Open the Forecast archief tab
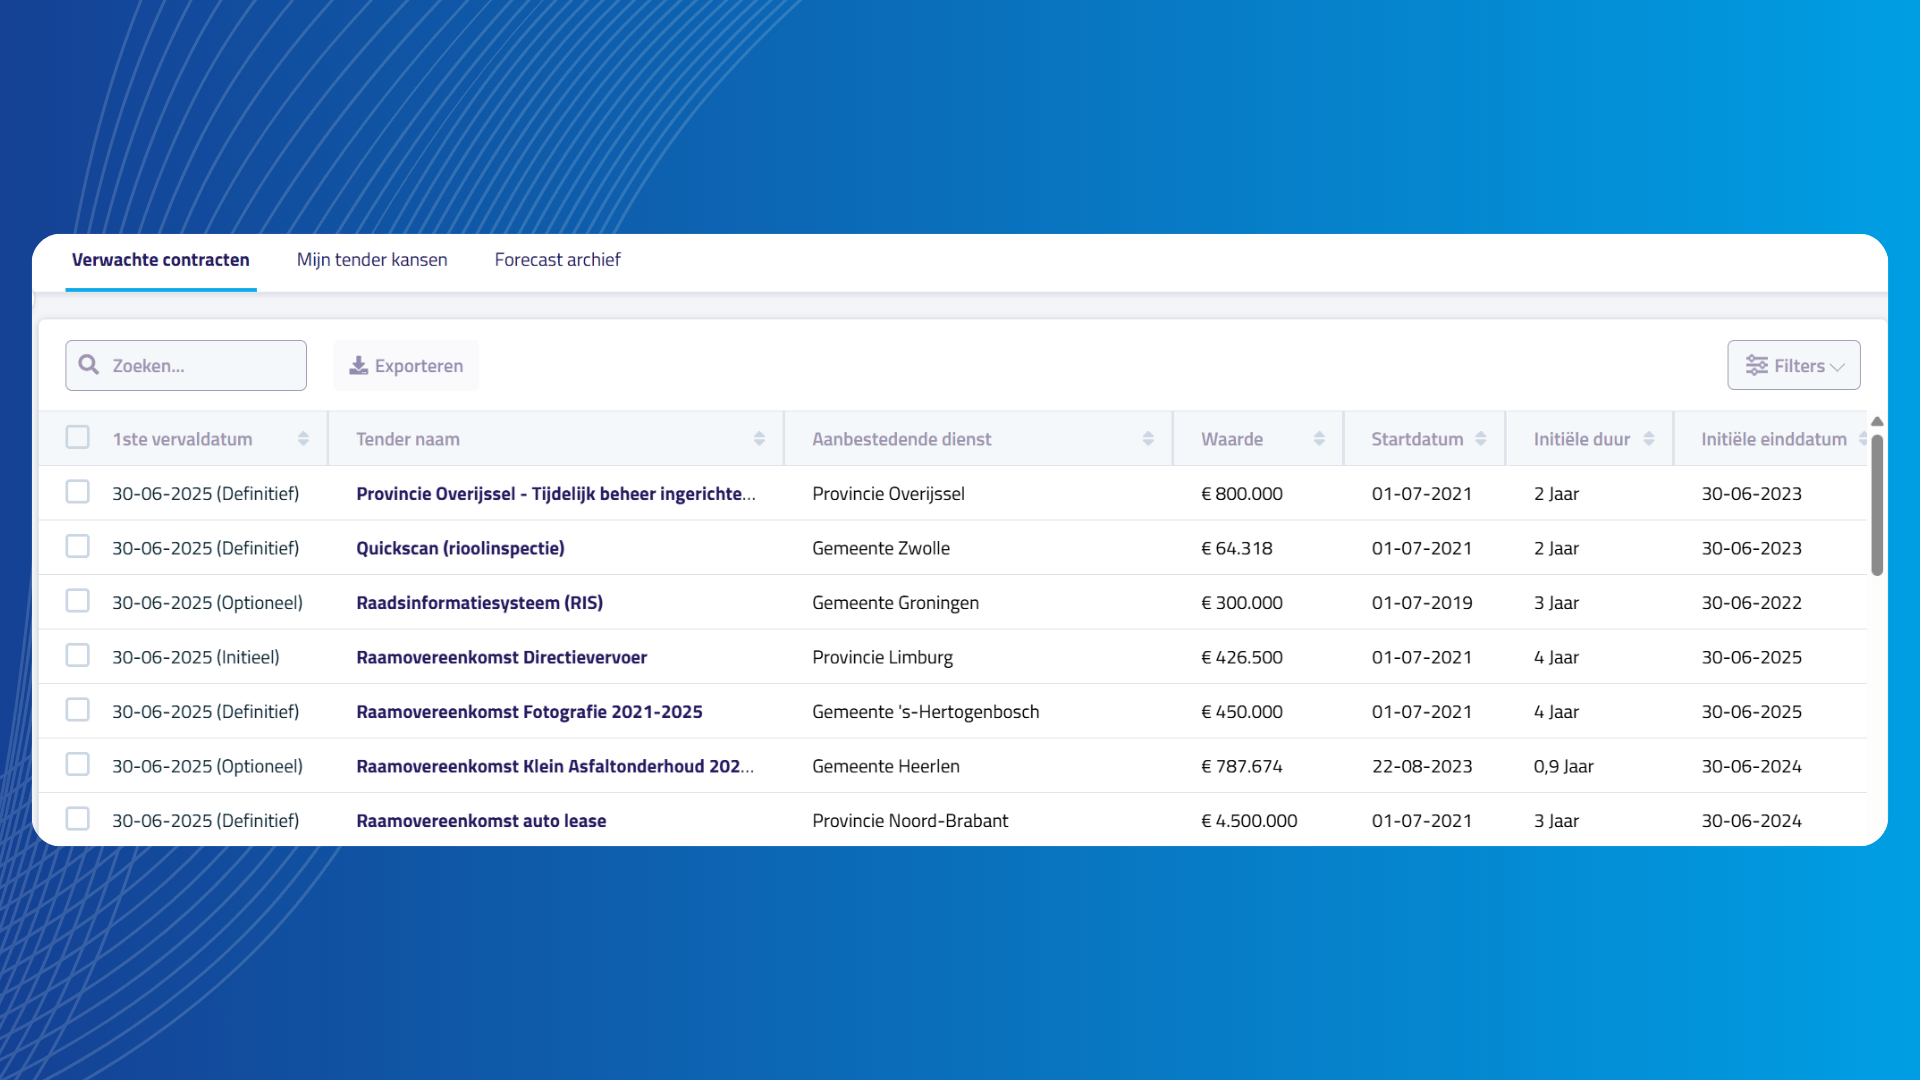The image size is (1920, 1080). click(x=557, y=260)
